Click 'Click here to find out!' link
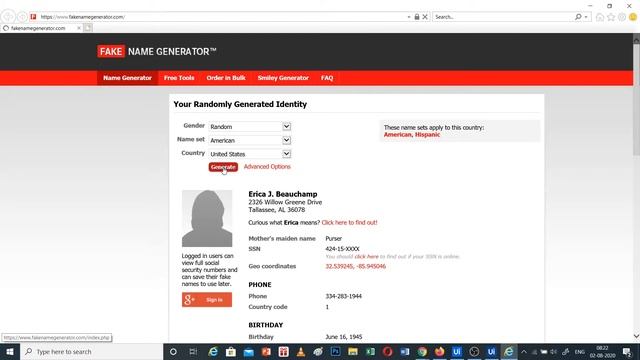This screenshot has height=360, width=640. [349, 222]
